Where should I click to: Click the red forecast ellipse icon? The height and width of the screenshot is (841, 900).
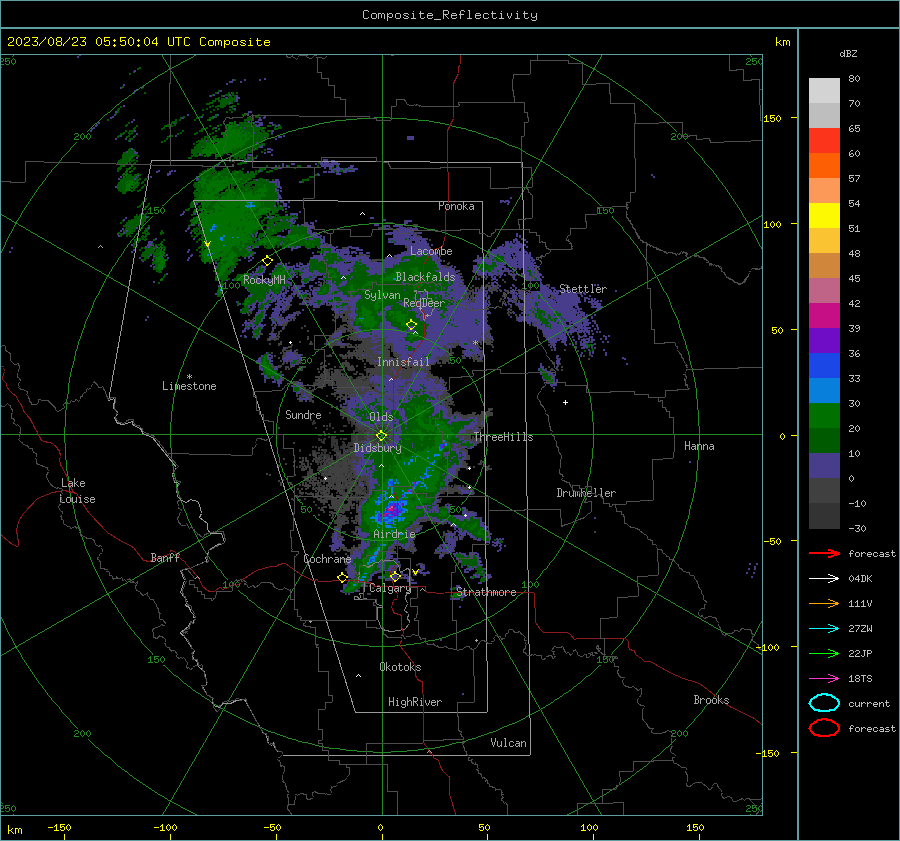pos(824,728)
